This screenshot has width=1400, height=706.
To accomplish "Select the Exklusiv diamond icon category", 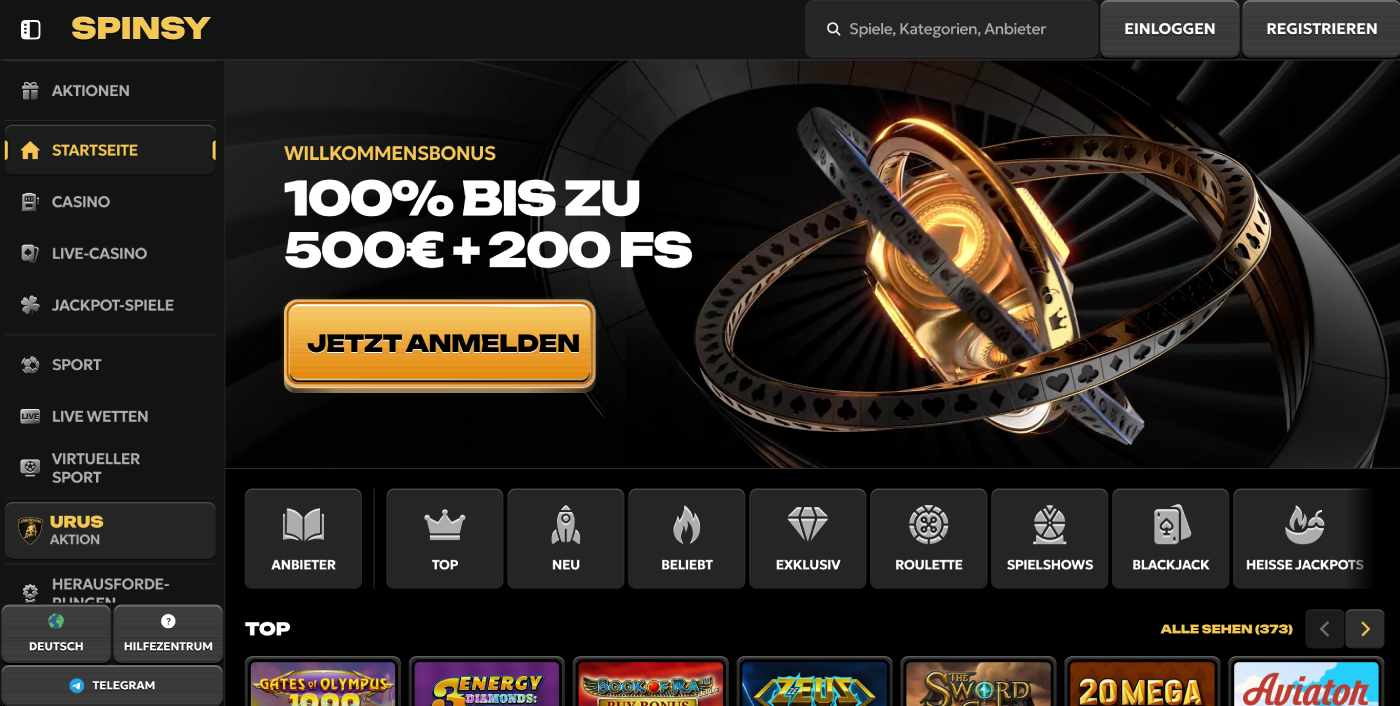I will [808, 538].
